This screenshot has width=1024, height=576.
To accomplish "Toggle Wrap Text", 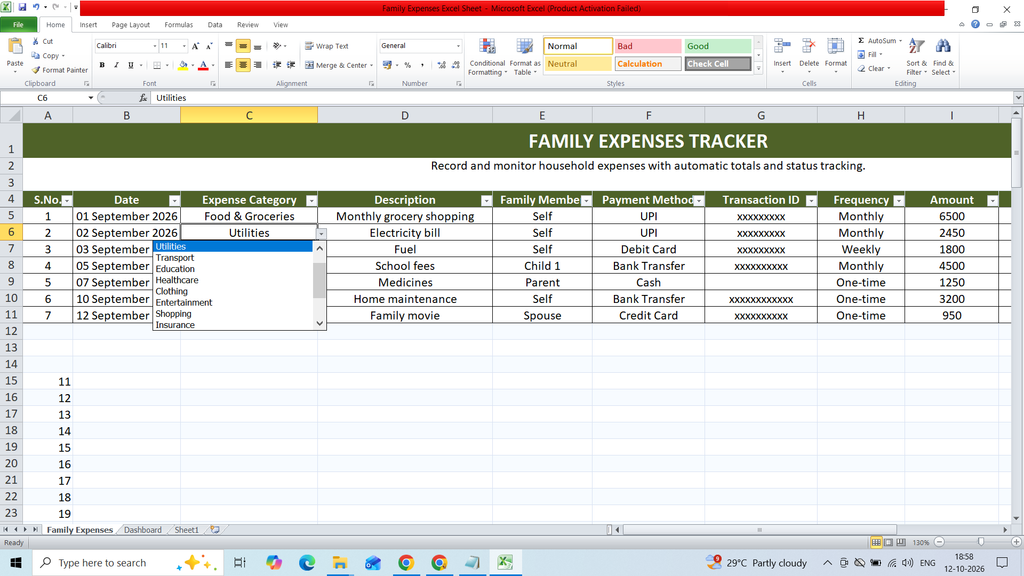I will coord(327,46).
